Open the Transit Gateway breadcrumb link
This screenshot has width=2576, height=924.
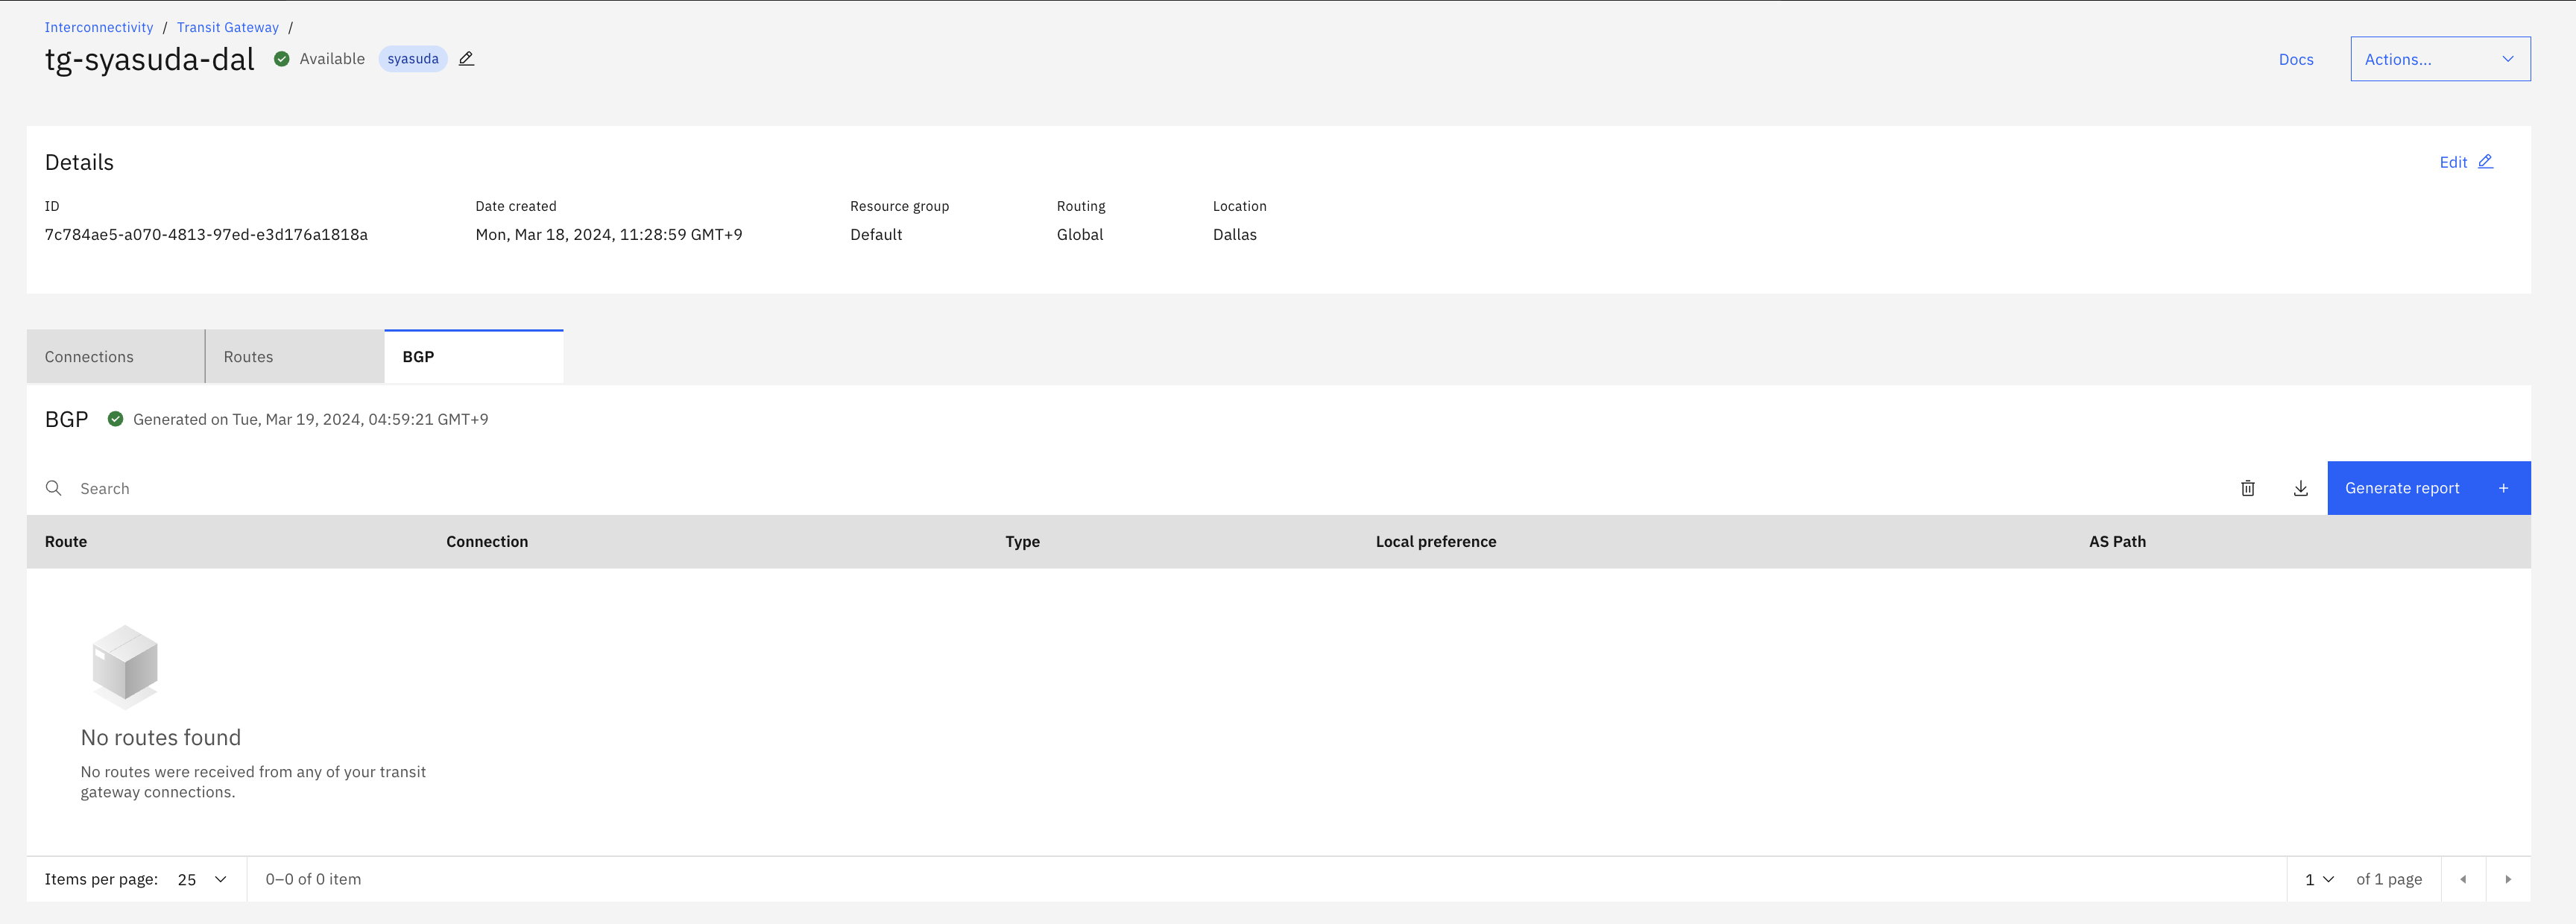[228, 27]
